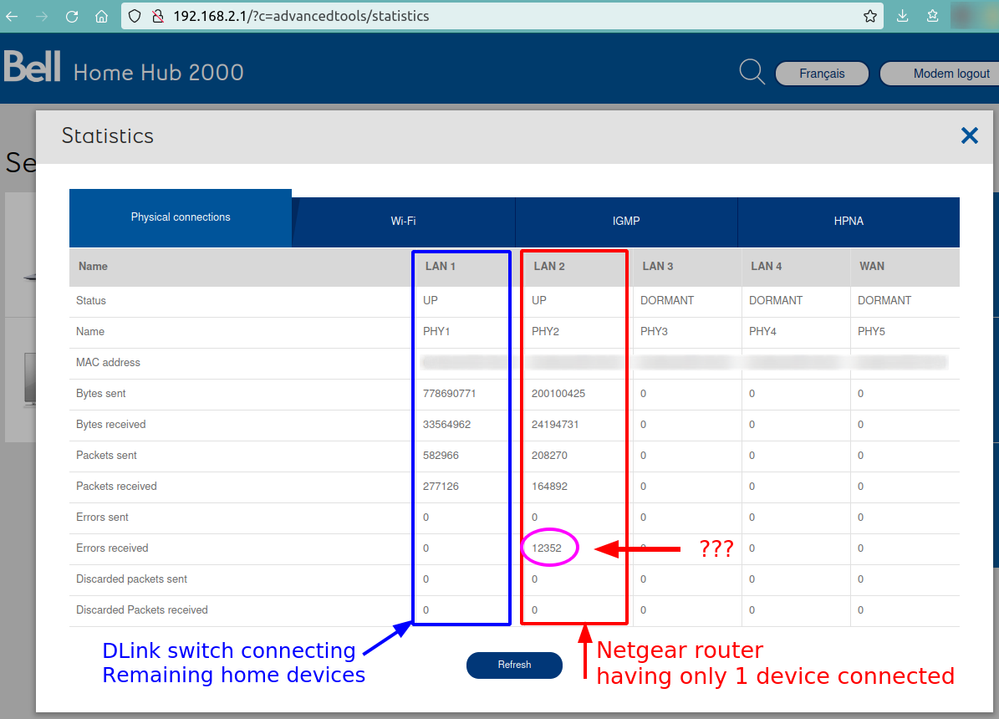The image size is (999, 719).
Task: Switch language with the Français button
Action: 822,74
